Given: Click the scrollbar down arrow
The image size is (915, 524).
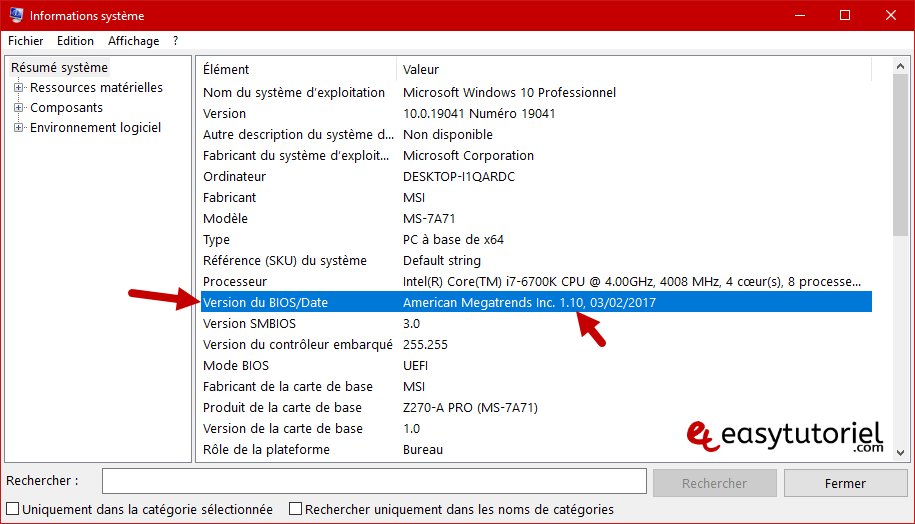Looking at the screenshot, I should 900,452.
